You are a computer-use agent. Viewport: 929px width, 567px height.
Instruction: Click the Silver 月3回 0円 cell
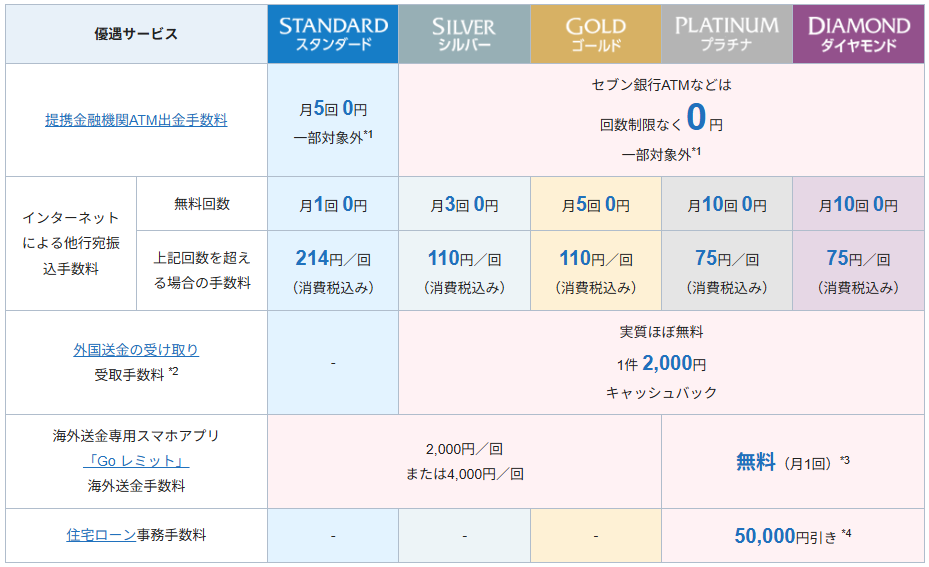(464, 204)
